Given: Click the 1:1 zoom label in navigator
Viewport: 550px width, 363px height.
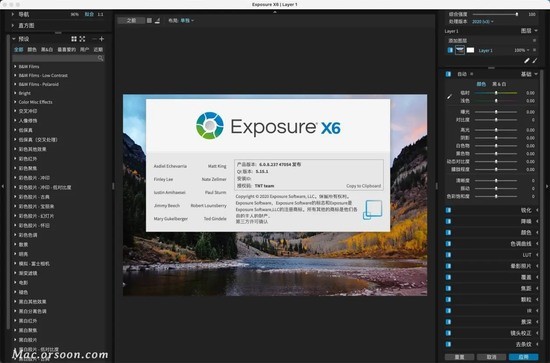Looking at the screenshot, I should (100, 14).
